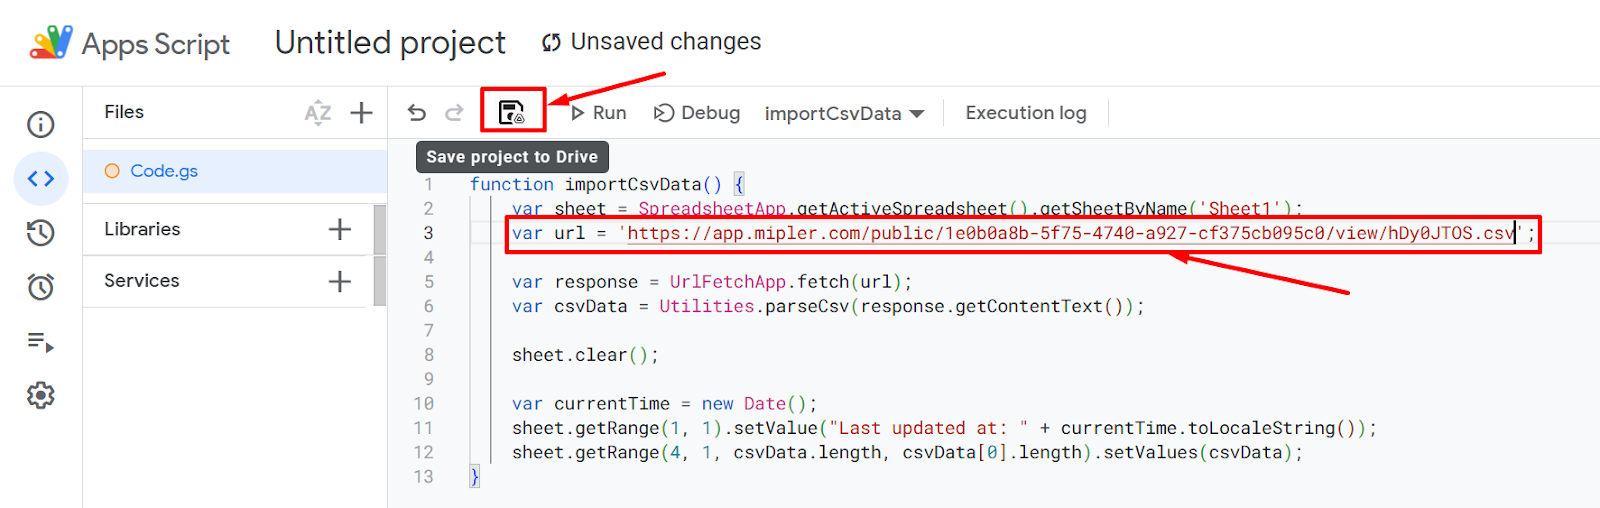Open the Triggers alarm clock icon
The height and width of the screenshot is (508, 1600).
click(41, 287)
